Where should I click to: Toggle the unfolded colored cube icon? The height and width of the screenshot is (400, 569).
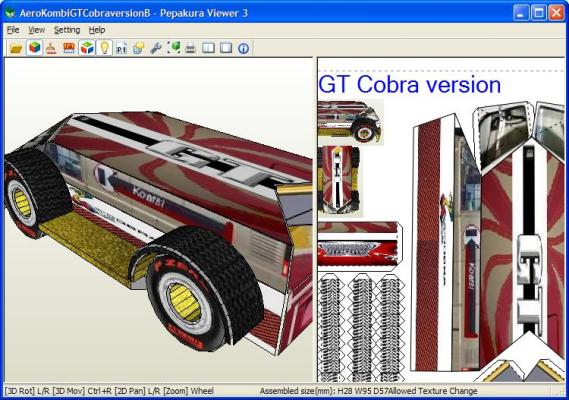point(87,48)
